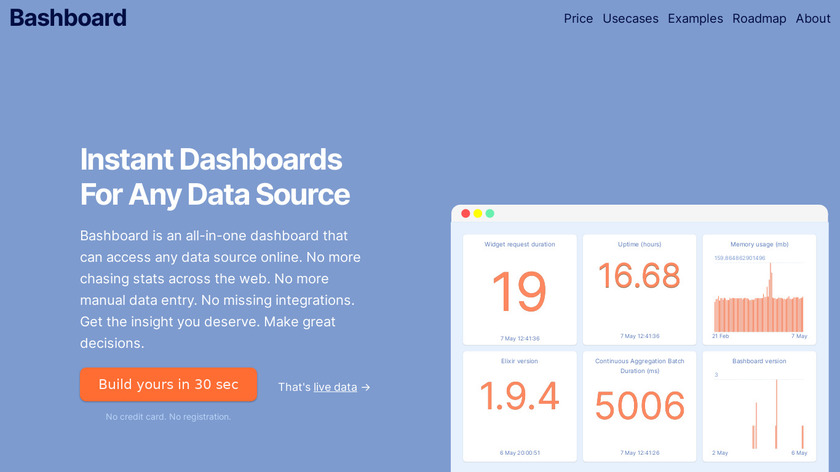Follow the live data link
Image resolution: width=840 pixels, height=472 pixels.
tap(335, 387)
